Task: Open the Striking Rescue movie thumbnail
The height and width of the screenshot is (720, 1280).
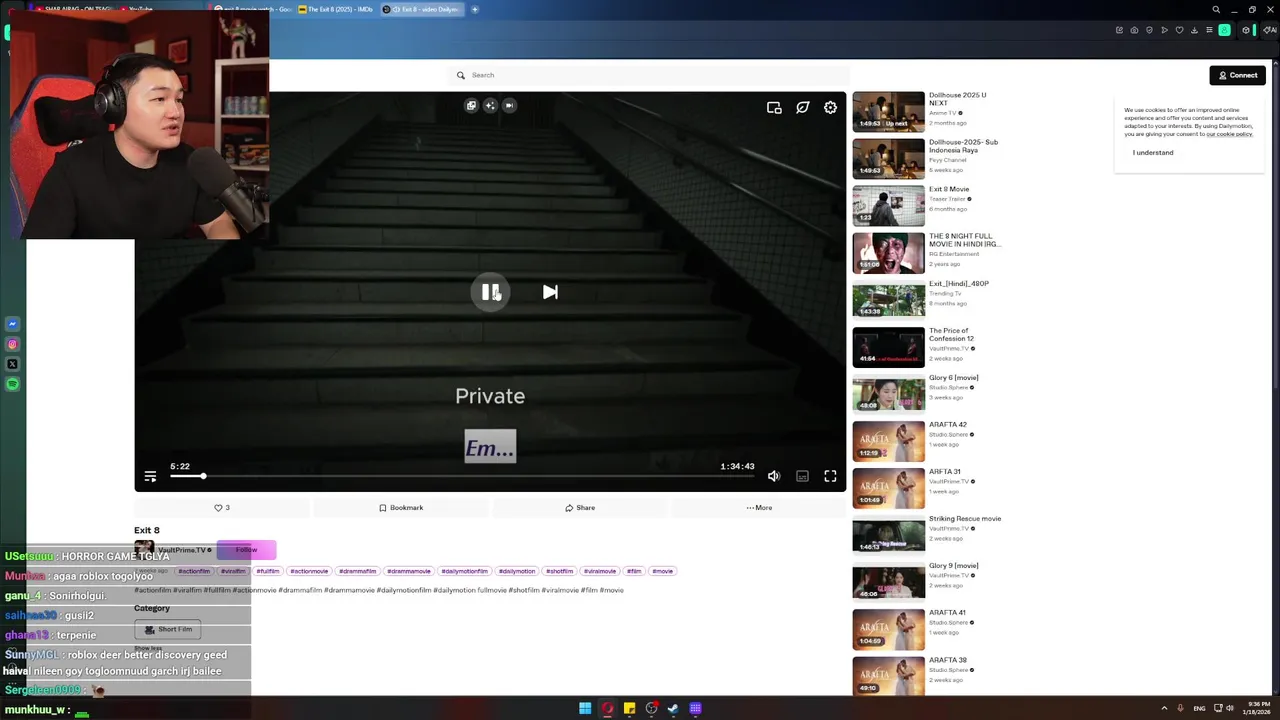Action: (888, 535)
